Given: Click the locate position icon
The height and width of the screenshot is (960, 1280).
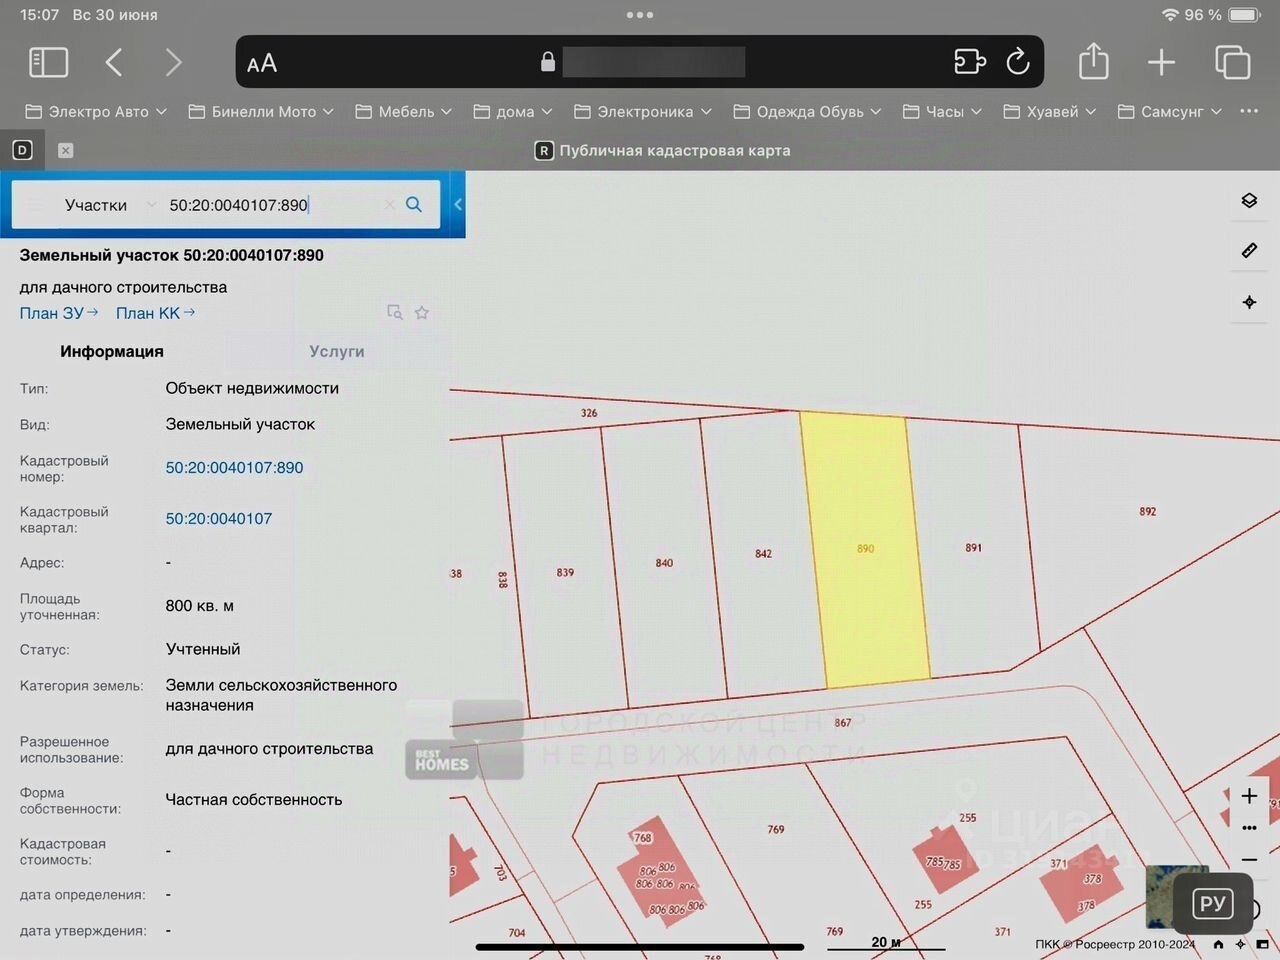Looking at the screenshot, I should click(1249, 302).
